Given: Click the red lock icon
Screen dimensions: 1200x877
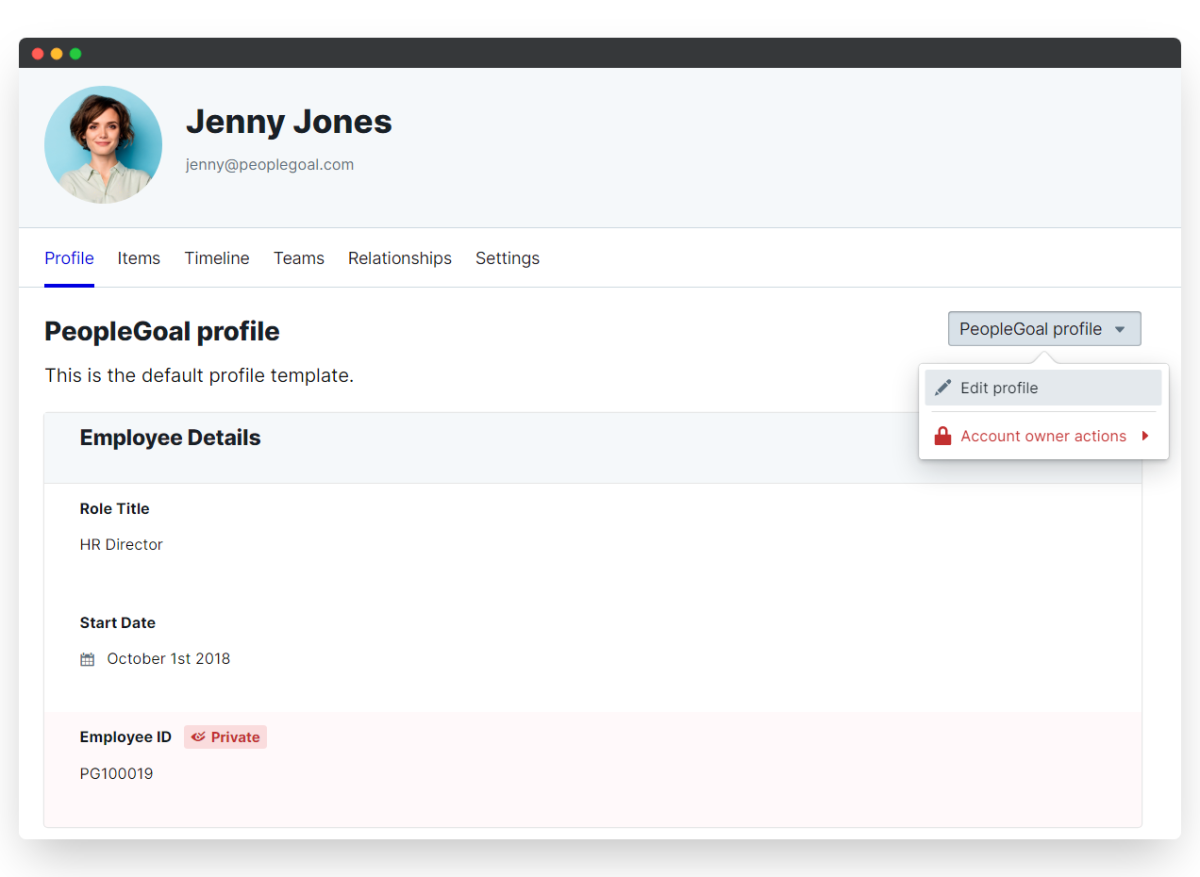Looking at the screenshot, I should pos(942,436).
